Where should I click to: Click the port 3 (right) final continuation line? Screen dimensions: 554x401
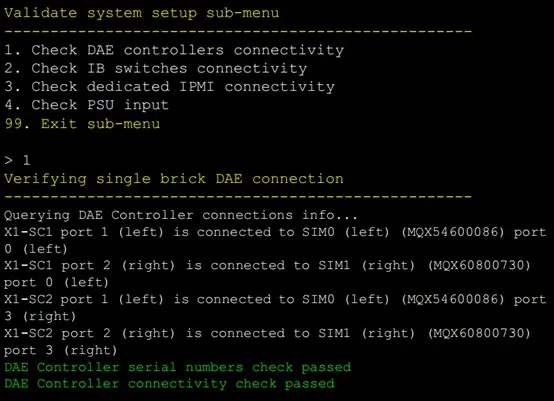coord(60,350)
